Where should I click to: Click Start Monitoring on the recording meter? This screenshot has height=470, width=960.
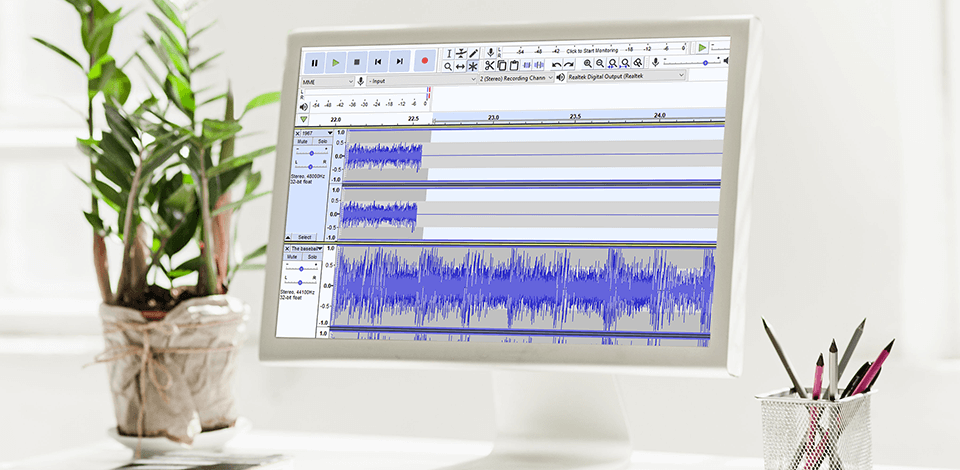tap(592, 50)
